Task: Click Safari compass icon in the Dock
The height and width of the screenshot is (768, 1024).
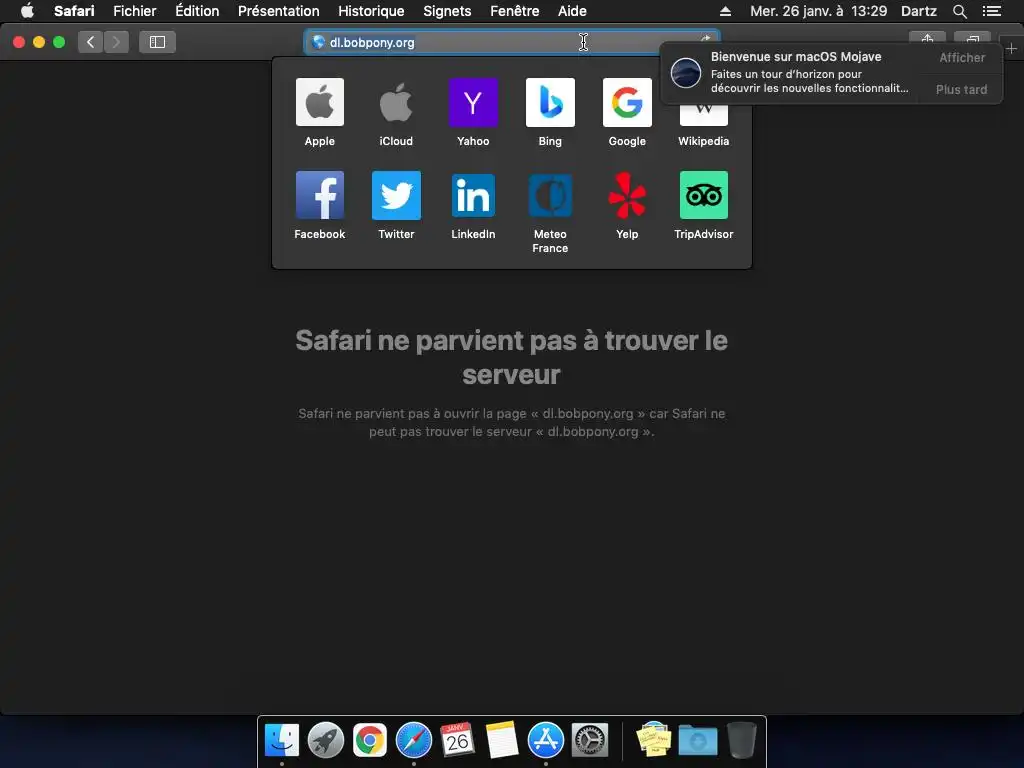Action: click(x=413, y=740)
